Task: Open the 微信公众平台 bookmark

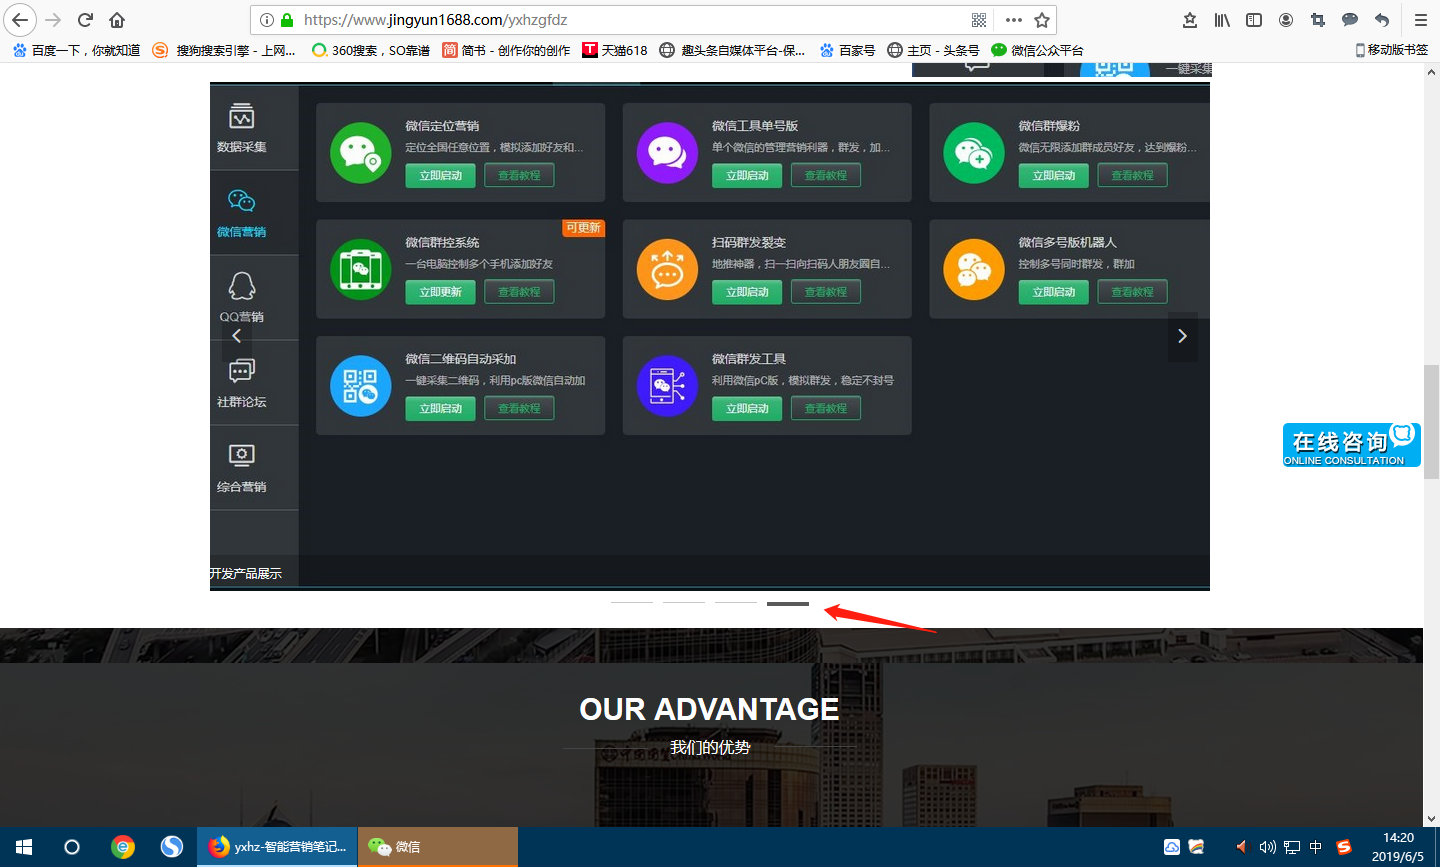Action: click(x=1037, y=50)
